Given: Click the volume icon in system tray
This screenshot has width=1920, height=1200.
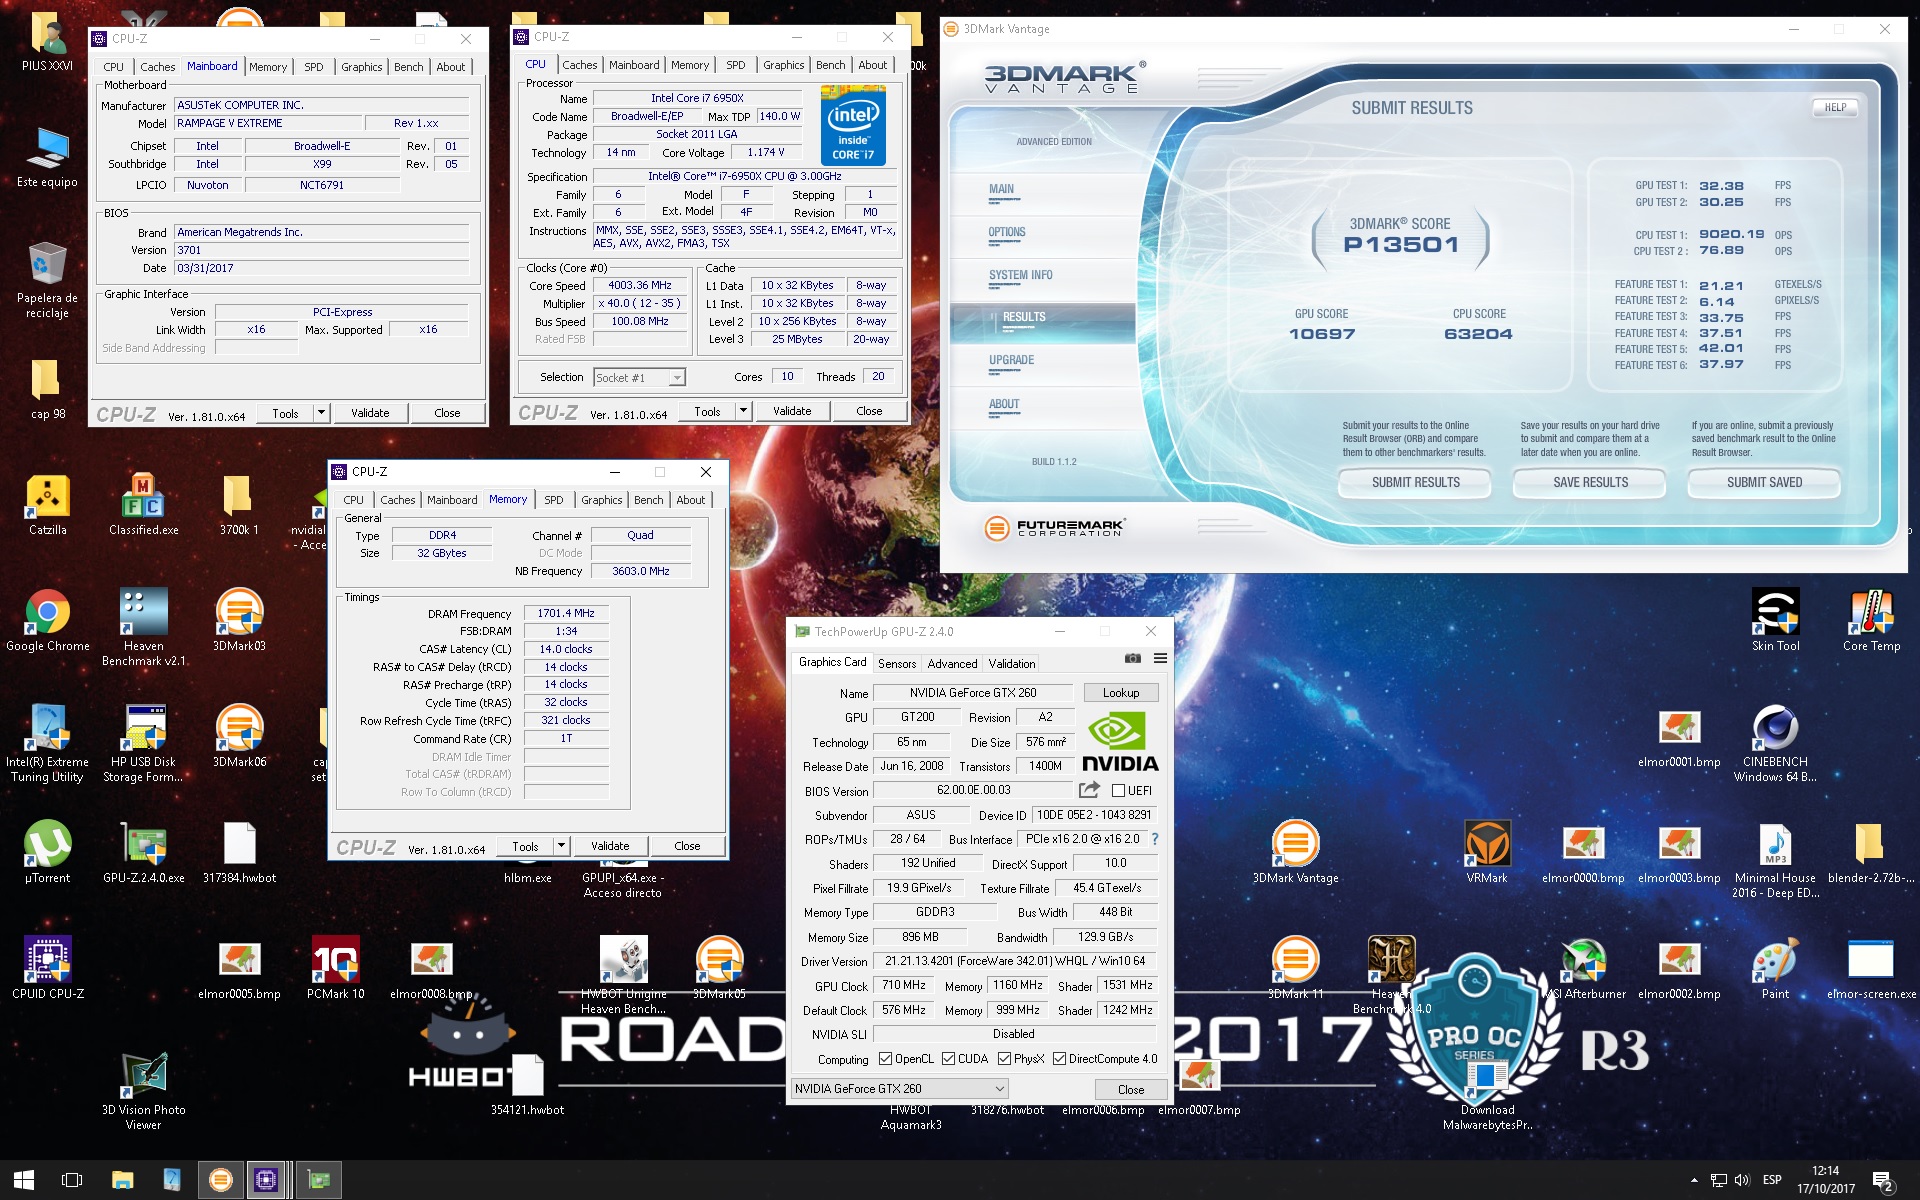Looking at the screenshot, I should pos(1742,1180).
